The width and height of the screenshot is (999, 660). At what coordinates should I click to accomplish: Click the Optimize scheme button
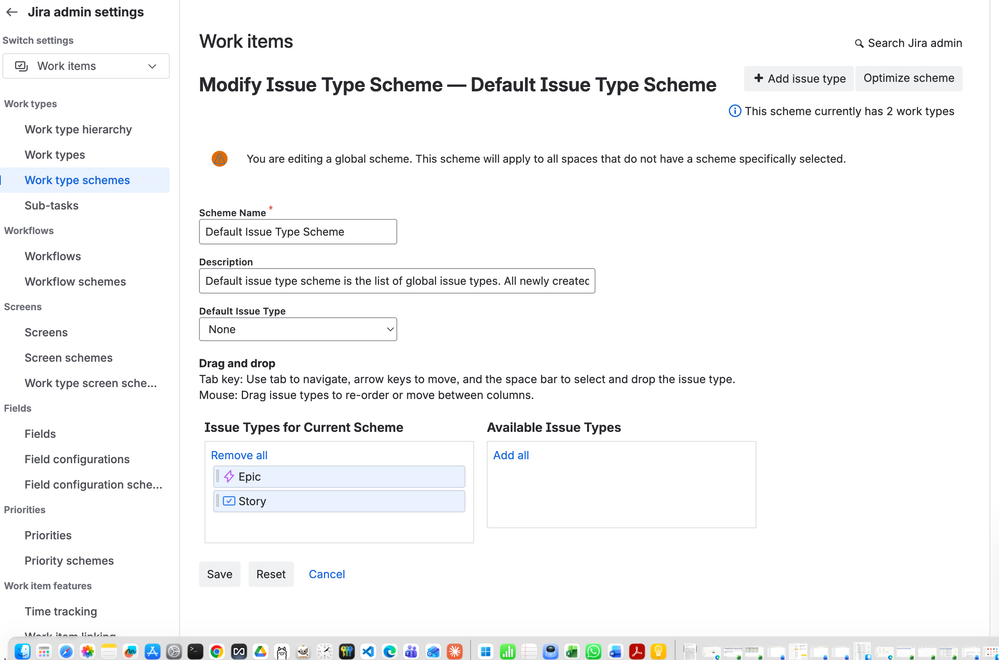point(909,78)
